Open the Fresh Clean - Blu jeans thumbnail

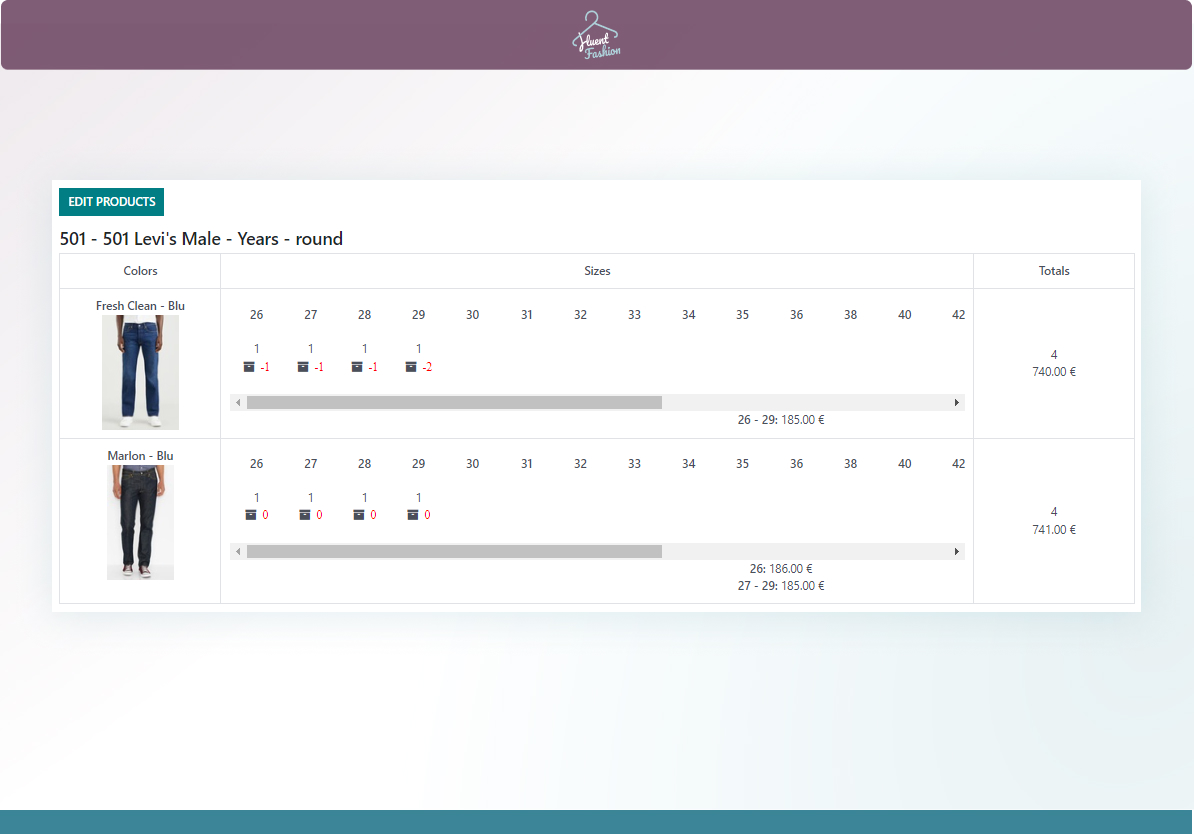[140, 372]
